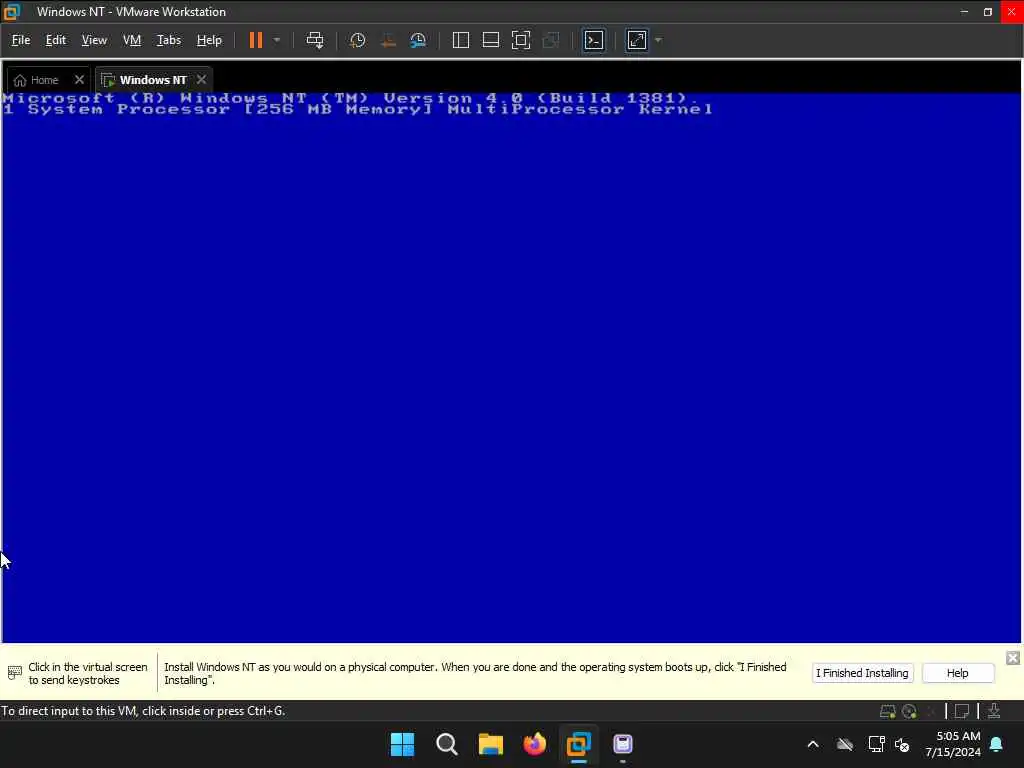
Task: Open the console view icon
Action: pos(594,40)
